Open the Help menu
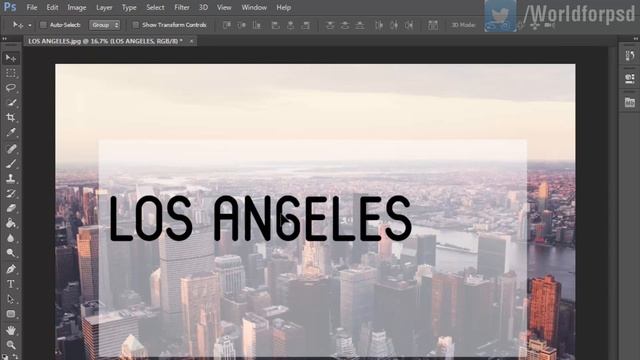 click(283, 7)
